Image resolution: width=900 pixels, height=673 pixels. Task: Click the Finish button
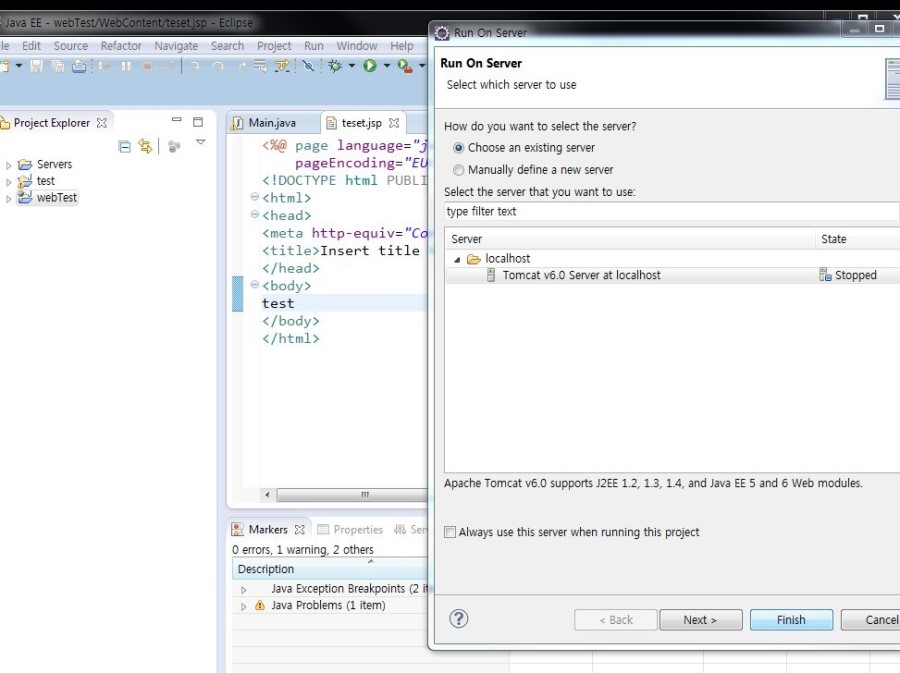[791, 620]
